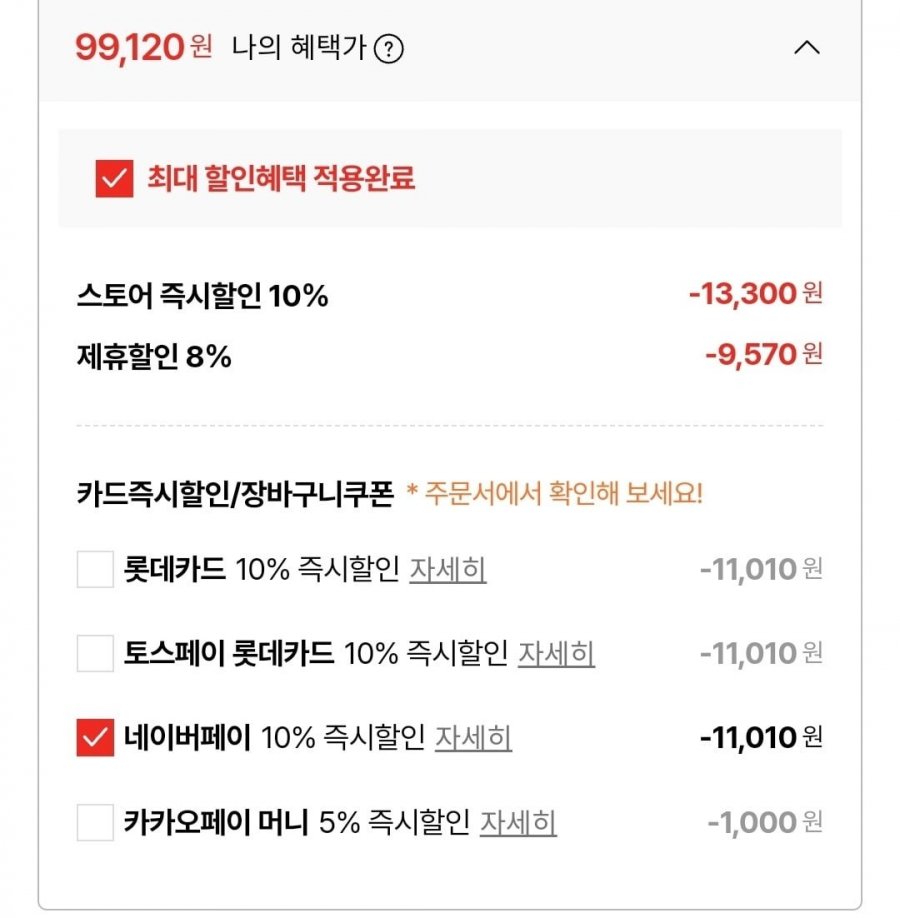Enable the 토스페이 롯데카드 discount checkbox
Screen dimensions: 900x918
coord(95,654)
